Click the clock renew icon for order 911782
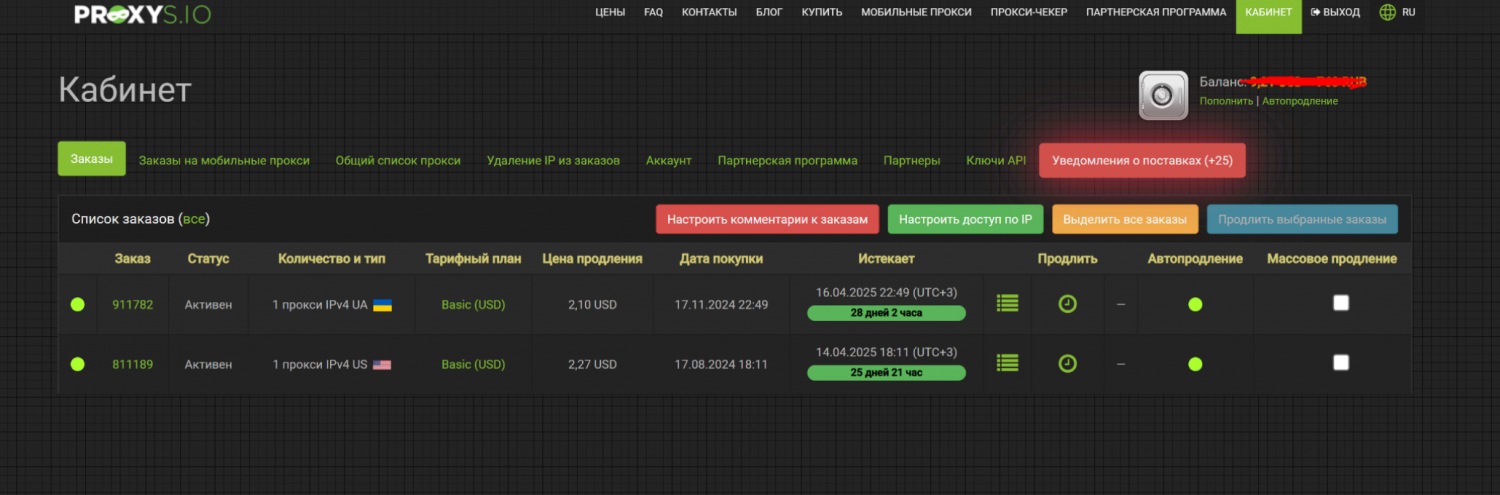The image size is (1500, 495). coord(1067,304)
